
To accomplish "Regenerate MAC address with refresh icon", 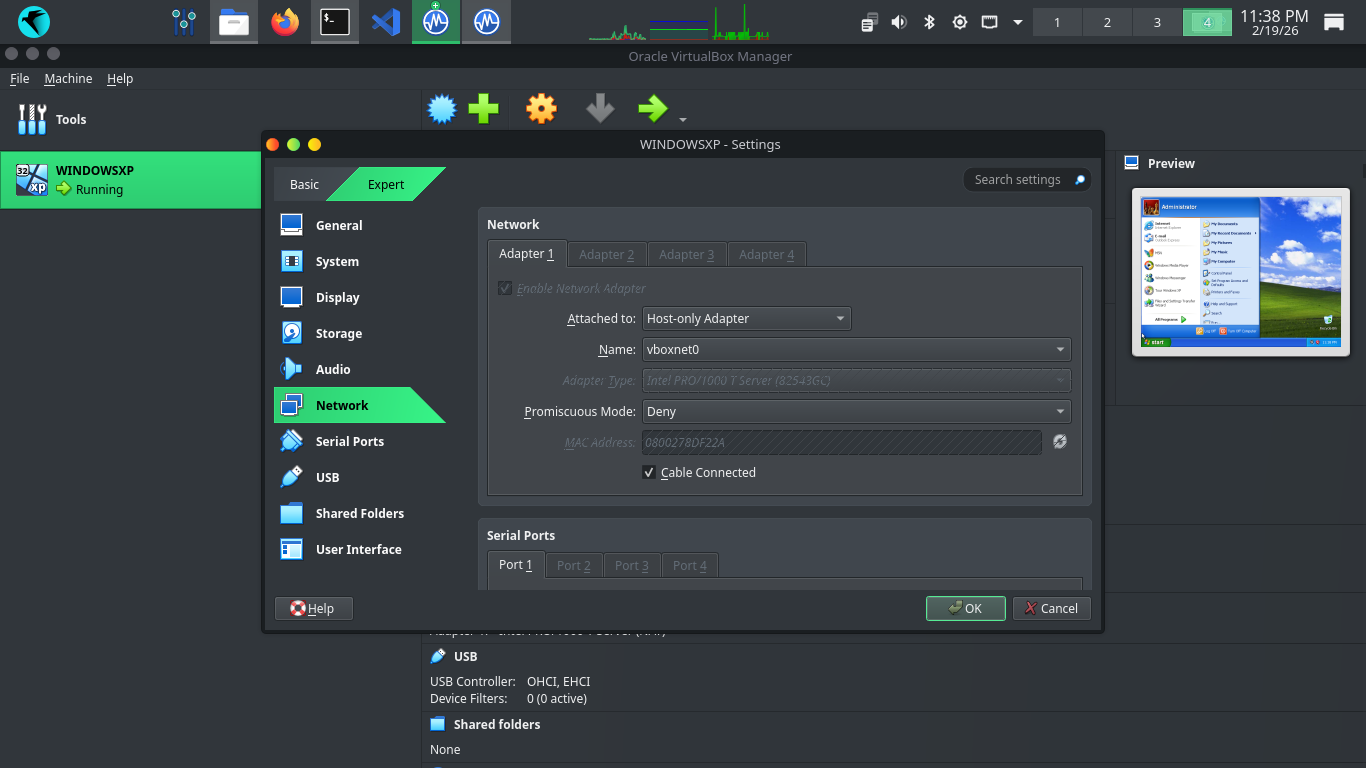I will (x=1060, y=441).
